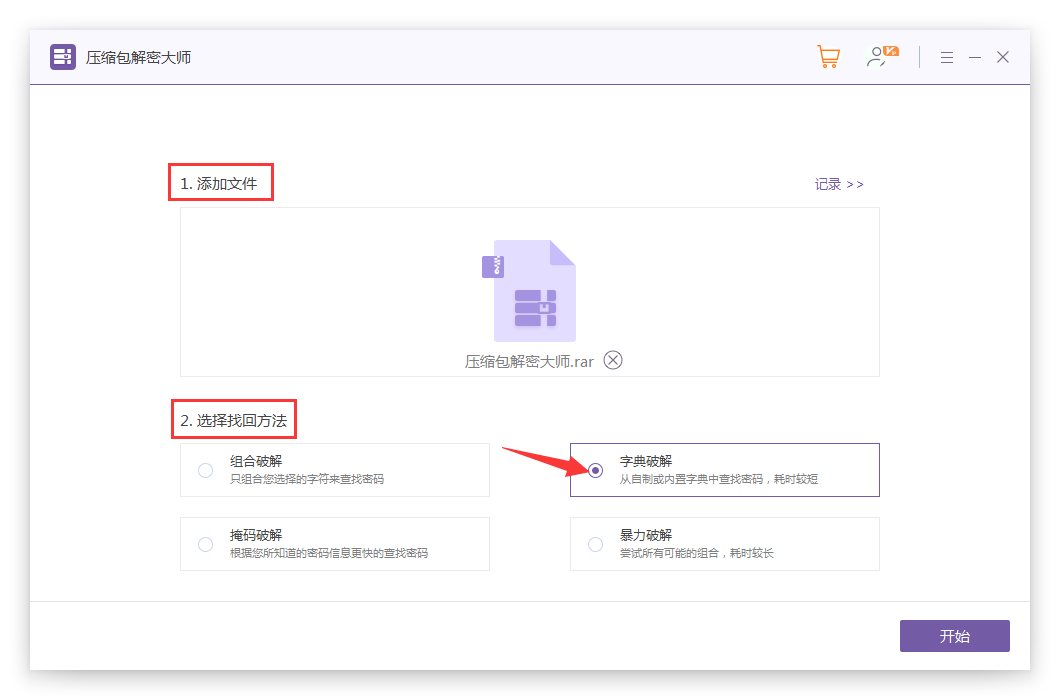Minimize the application window
The height and width of the screenshot is (700, 1060).
[x=975, y=58]
